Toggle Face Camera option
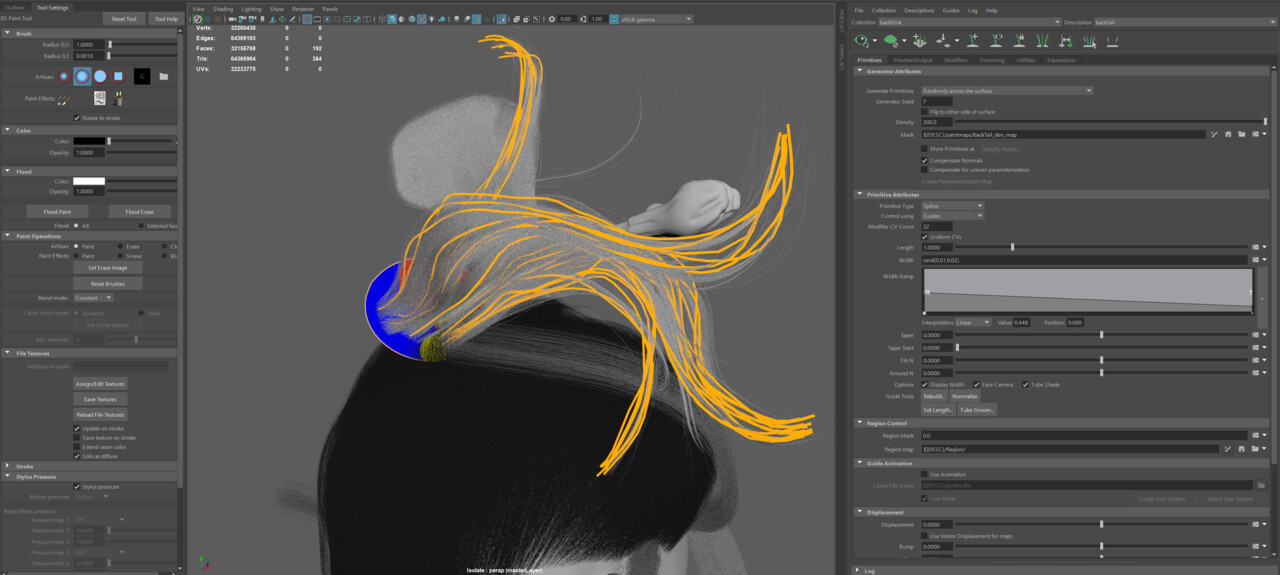 pyautogui.click(x=976, y=385)
